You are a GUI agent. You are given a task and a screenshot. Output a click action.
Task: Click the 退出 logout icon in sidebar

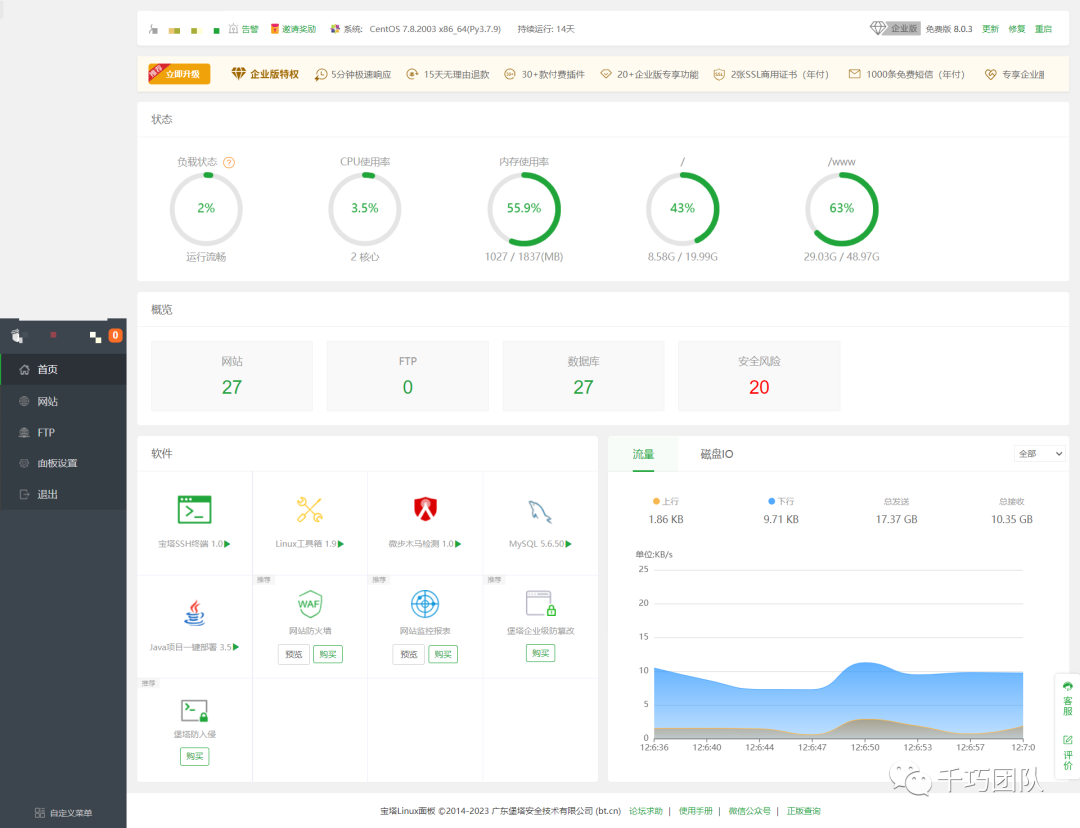(x=24, y=495)
